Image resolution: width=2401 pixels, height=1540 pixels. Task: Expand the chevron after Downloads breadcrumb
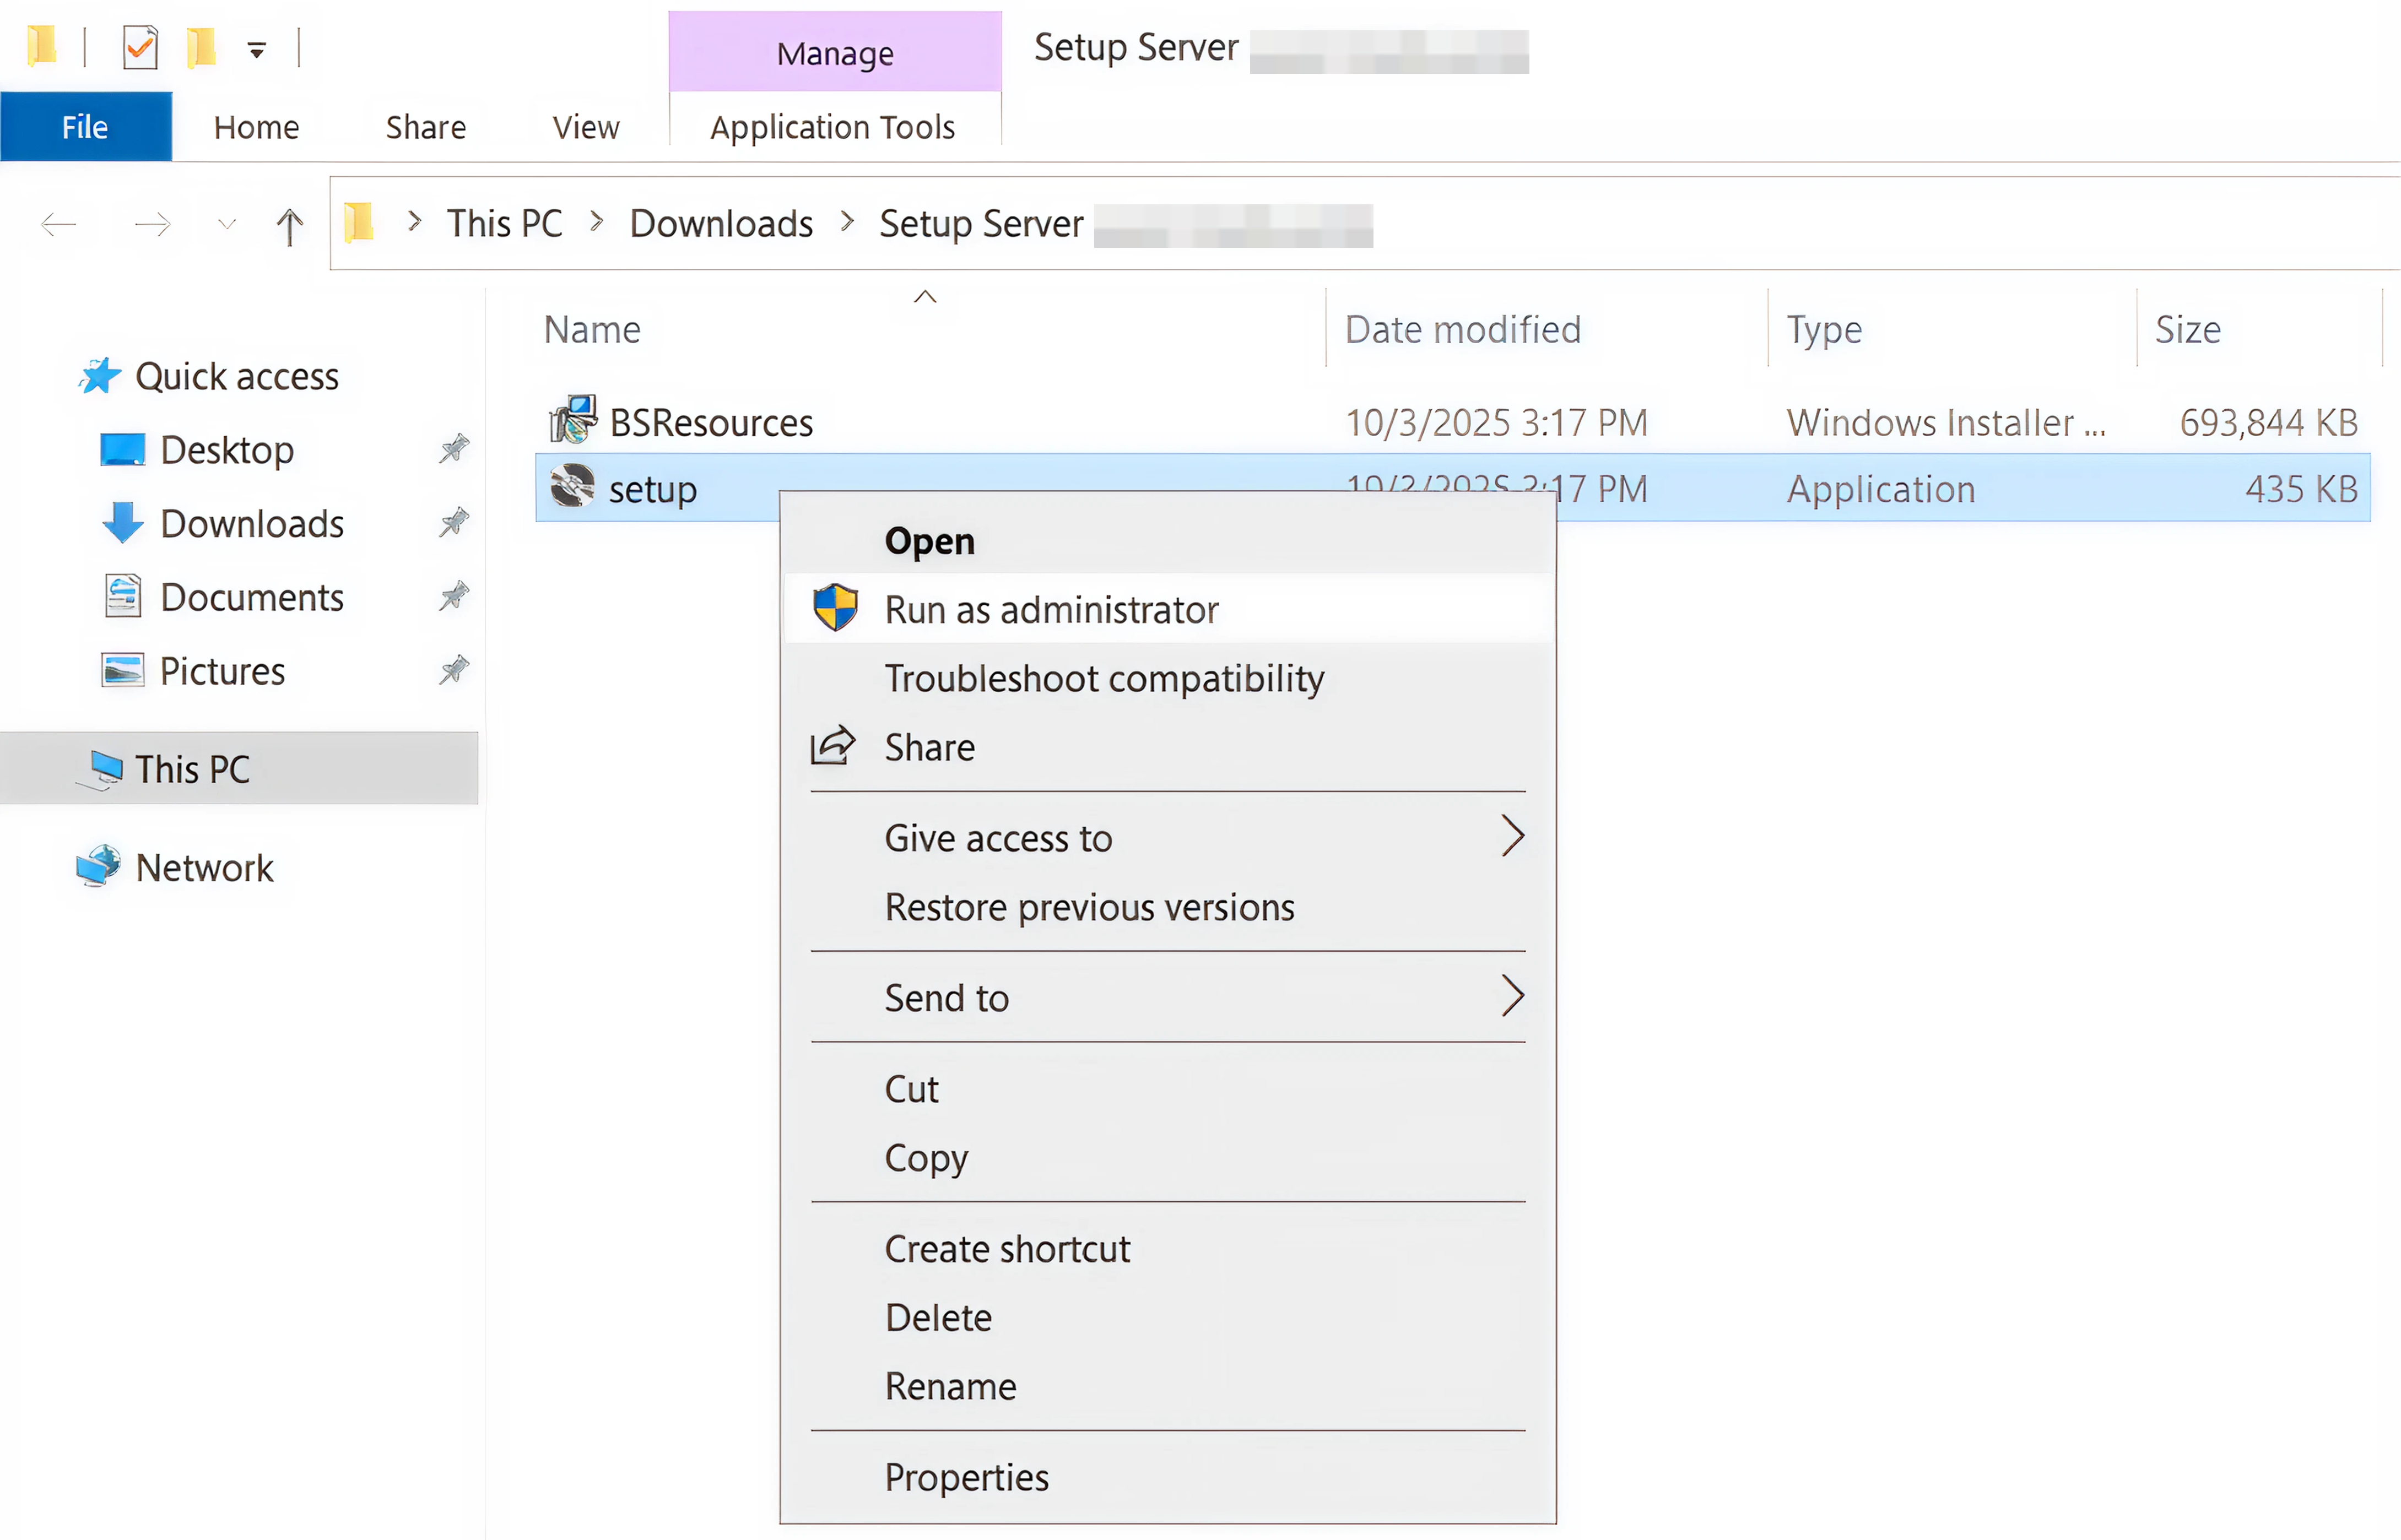click(x=847, y=222)
